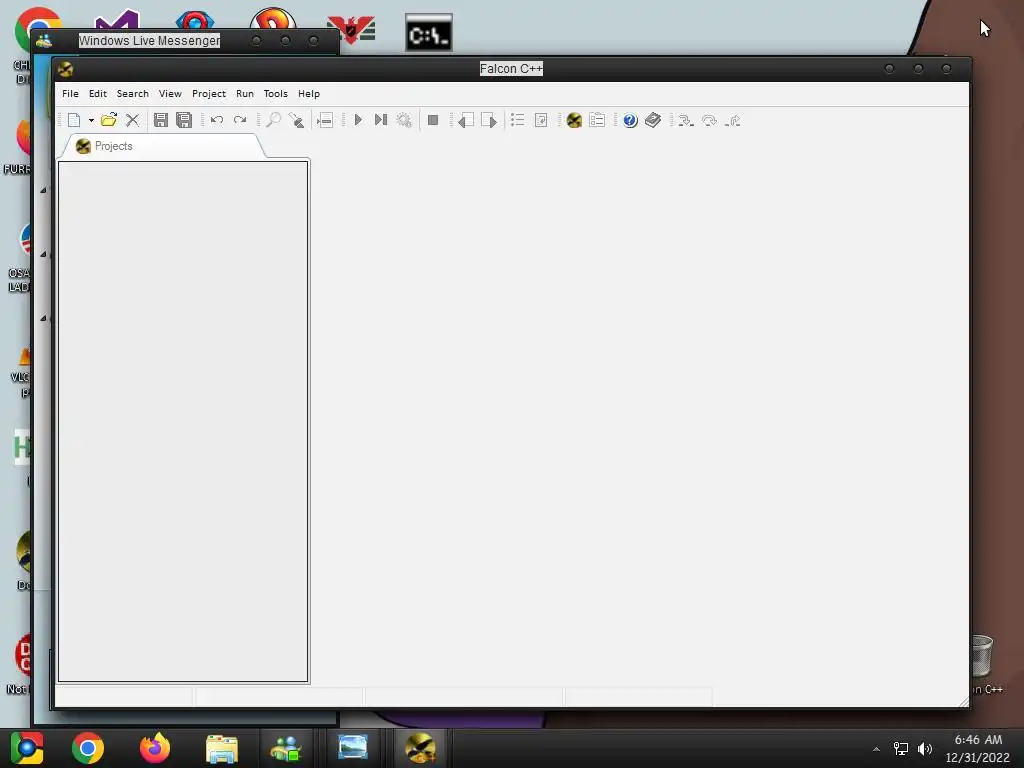Viewport: 1024px width, 768px height.
Task: Click the Step Over debug icon
Action: [x=709, y=120]
